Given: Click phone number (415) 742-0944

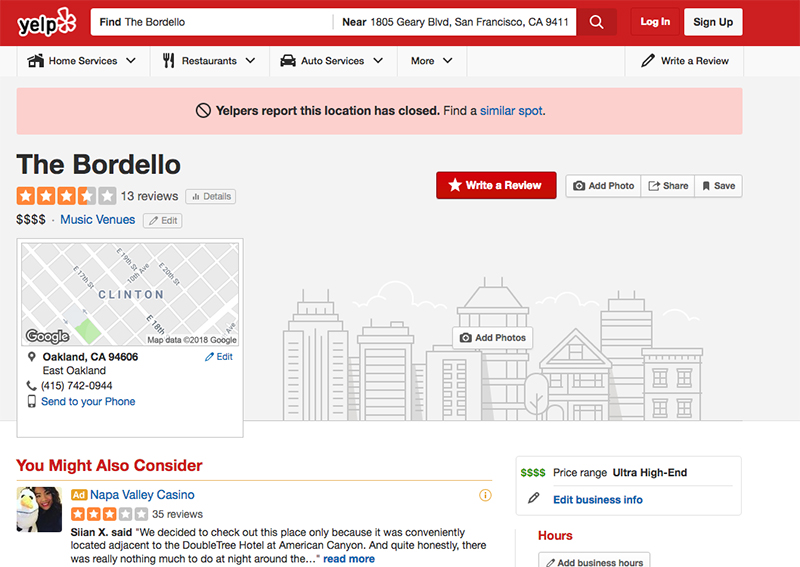Looking at the screenshot, I should [77, 386].
